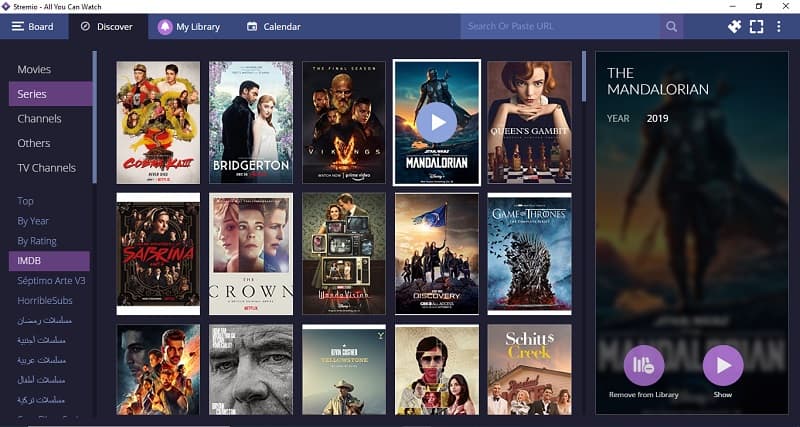Click the year value 2019

pyautogui.click(x=658, y=118)
